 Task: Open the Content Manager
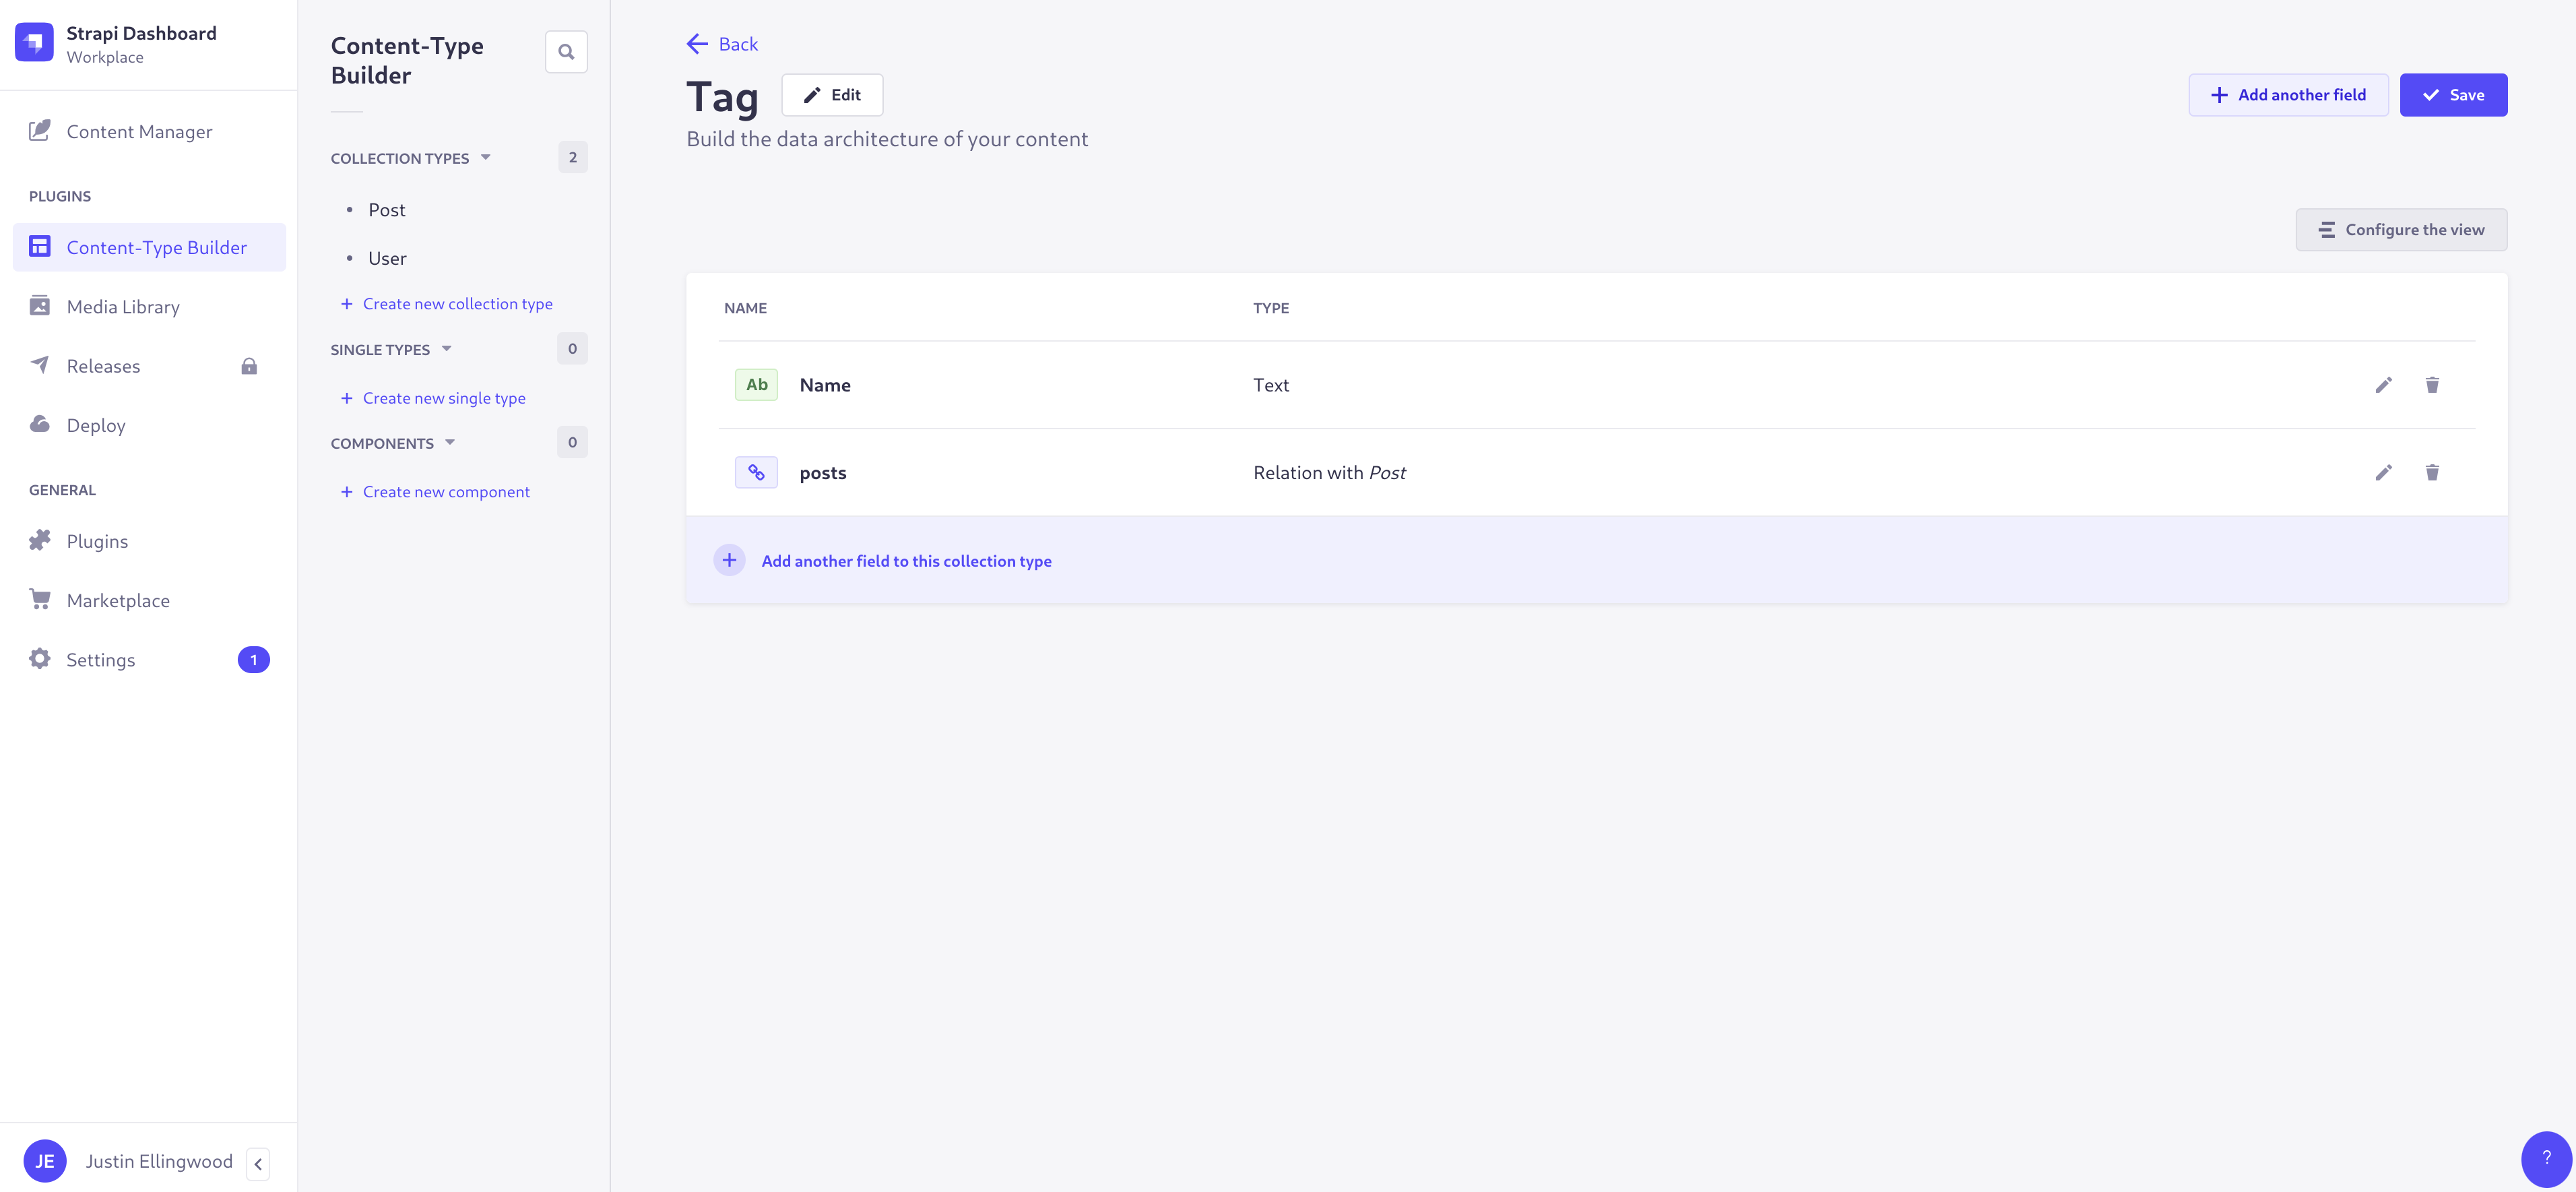tap(139, 131)
